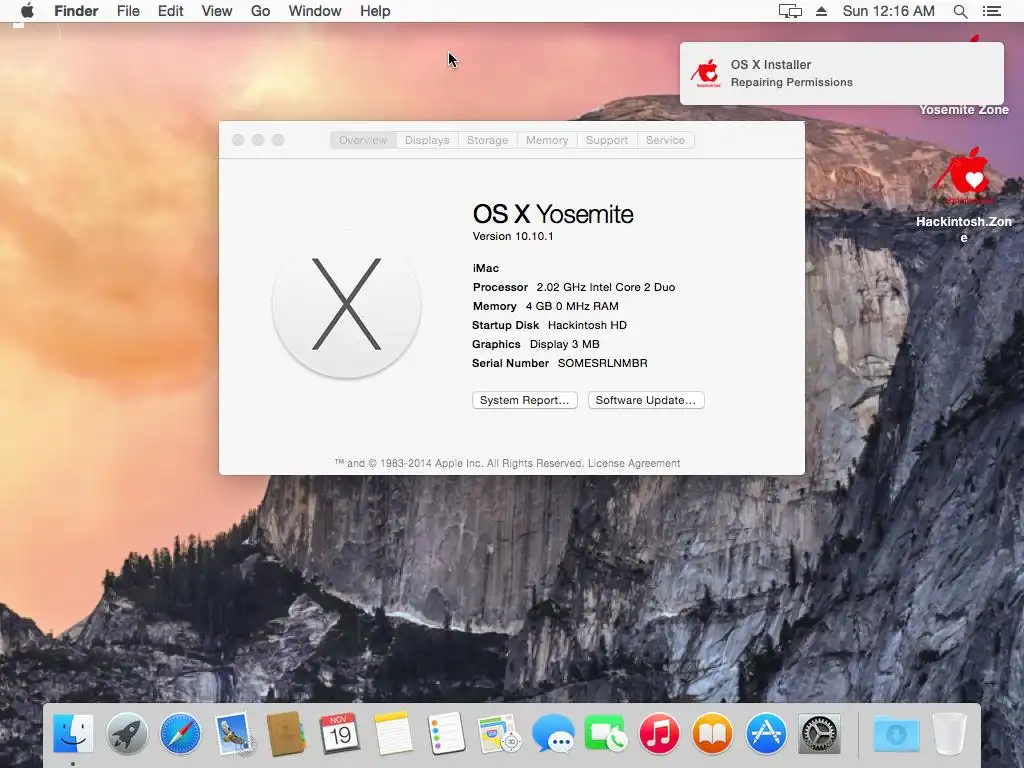
Task: Click the display mirroring menu bar icon
Action: (790, 11)
